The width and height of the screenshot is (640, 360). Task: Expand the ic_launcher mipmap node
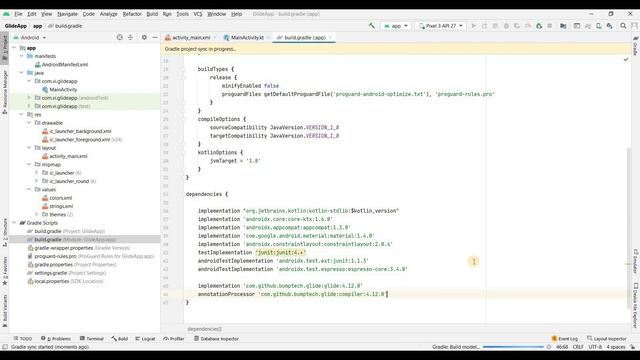36,173
